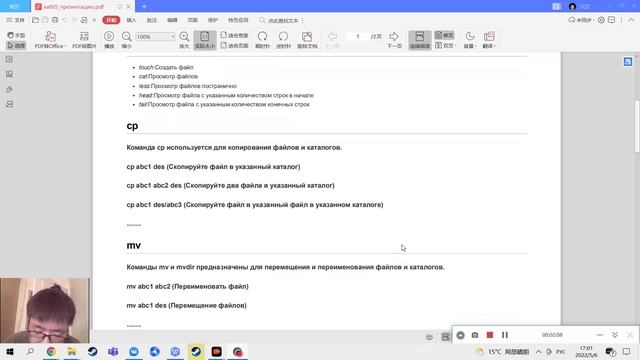The width and height of the screenshot is (640, 360).
Task: Switch to the Protect tab
Action: point(213,20)
